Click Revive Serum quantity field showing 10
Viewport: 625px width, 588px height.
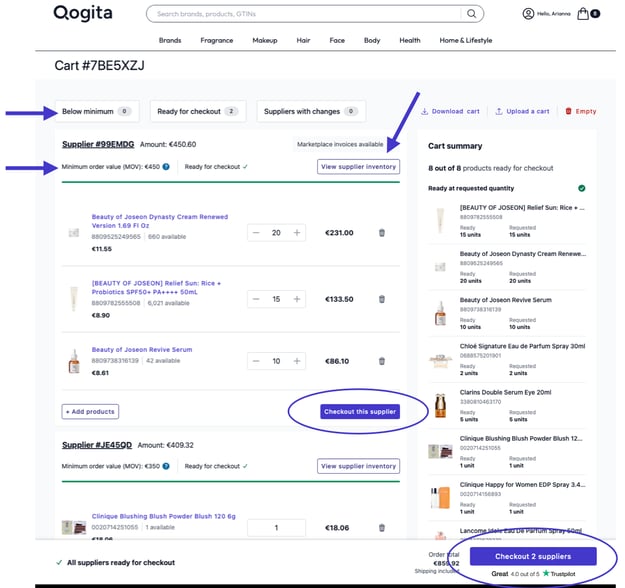tap(276, 361)
